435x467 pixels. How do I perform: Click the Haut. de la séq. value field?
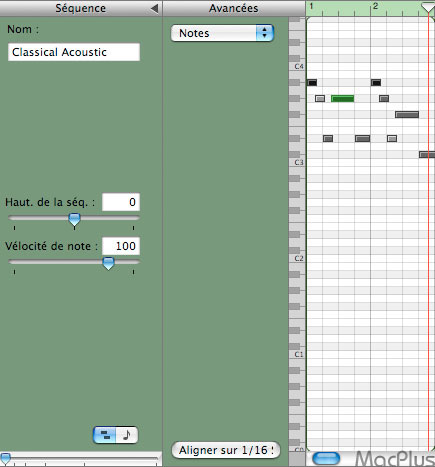pyautogui.click(x=121, y=202)
